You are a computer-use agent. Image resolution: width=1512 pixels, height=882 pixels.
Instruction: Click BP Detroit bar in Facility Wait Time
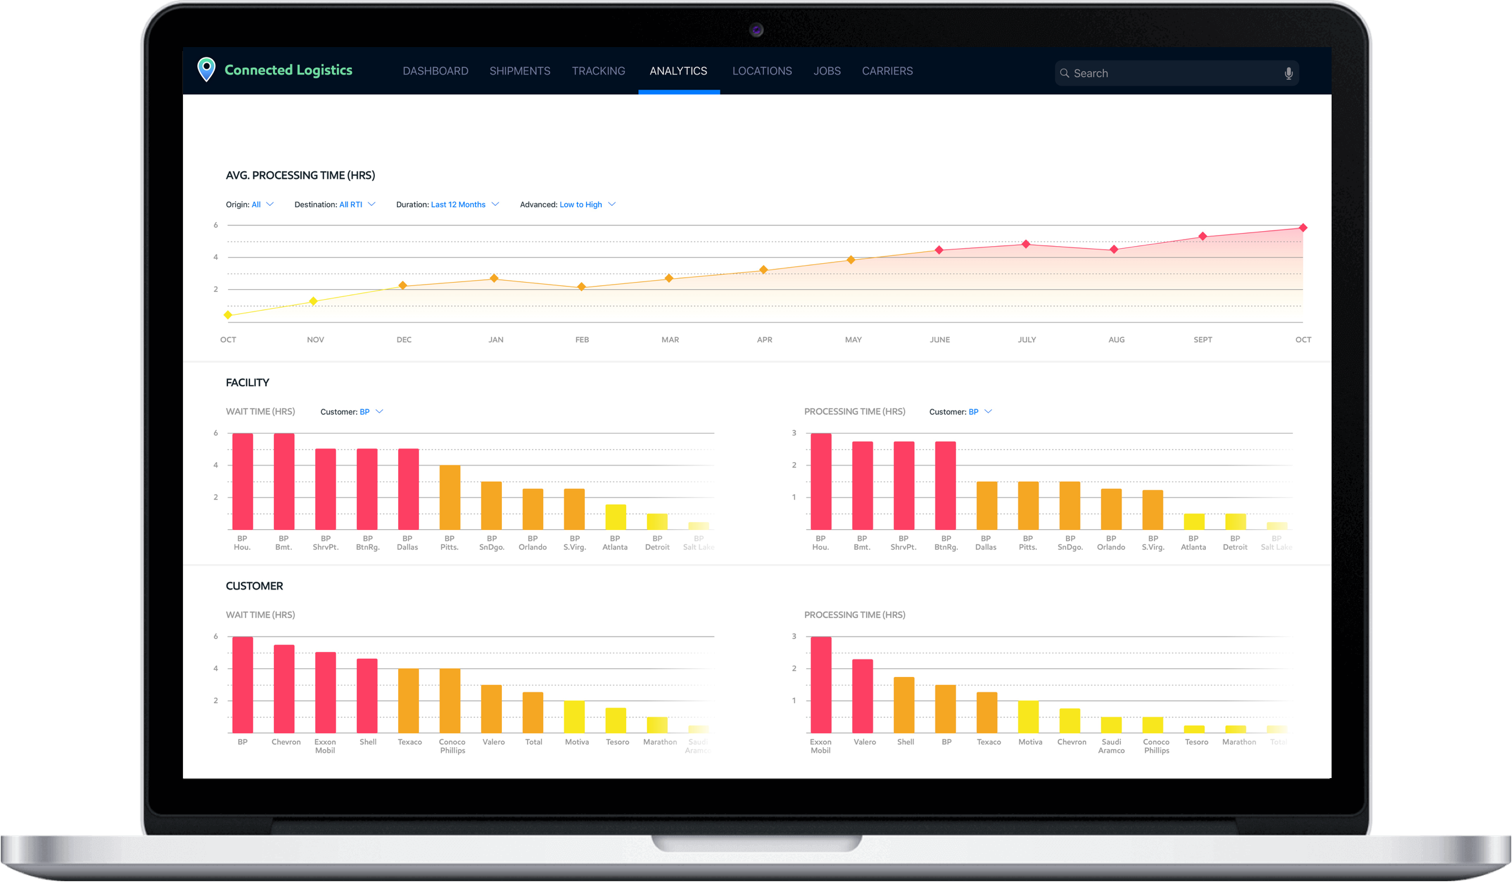[x=657, y=521]
